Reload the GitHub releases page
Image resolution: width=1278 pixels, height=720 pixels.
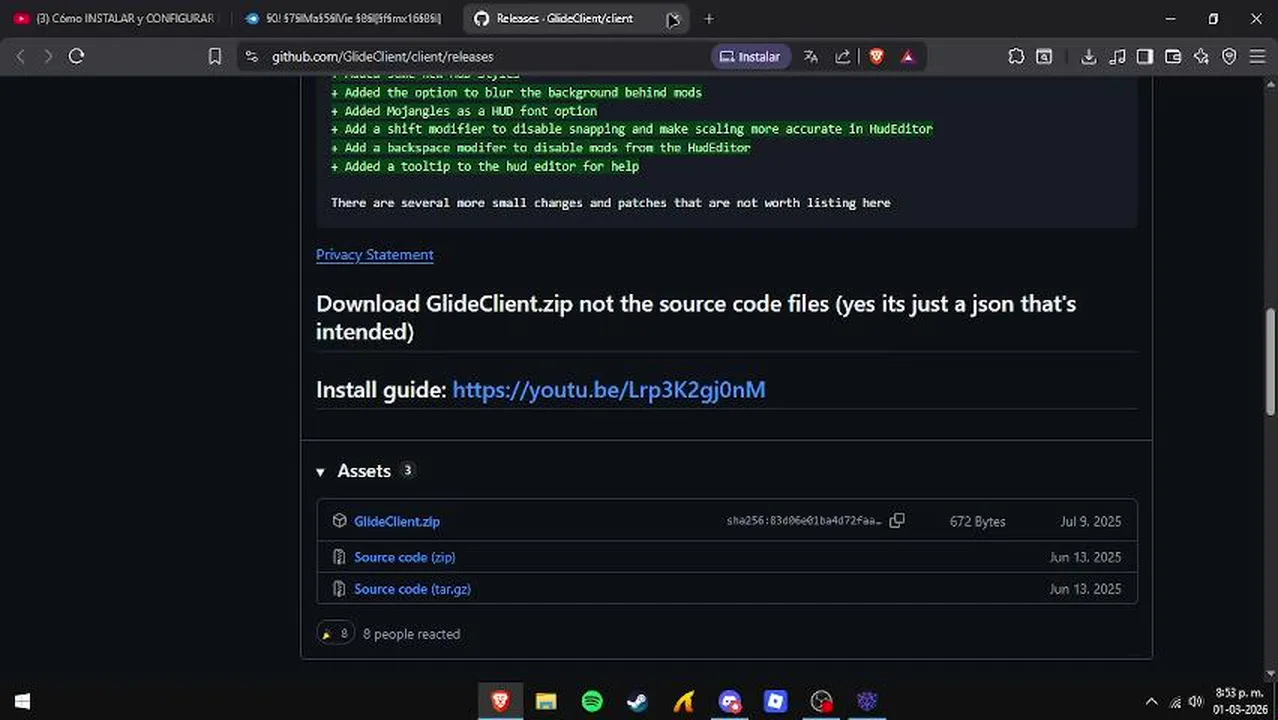pyautogui.click(x=76, y=57)
